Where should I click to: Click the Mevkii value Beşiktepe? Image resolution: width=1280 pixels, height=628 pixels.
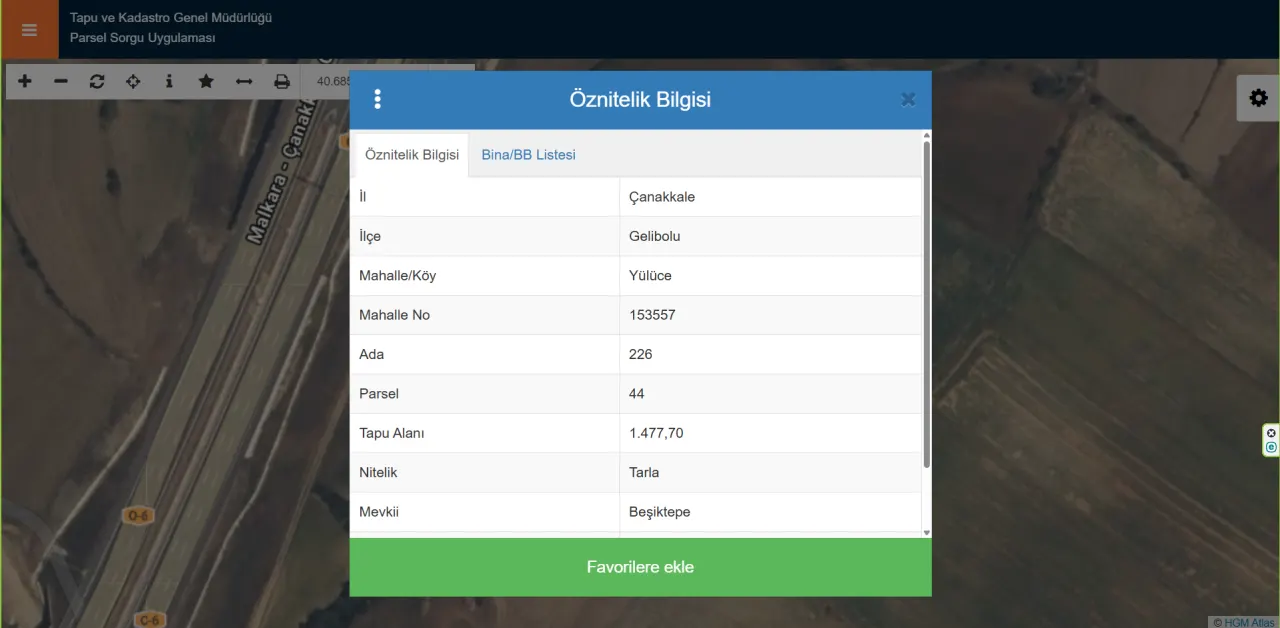tap(660, 512)
